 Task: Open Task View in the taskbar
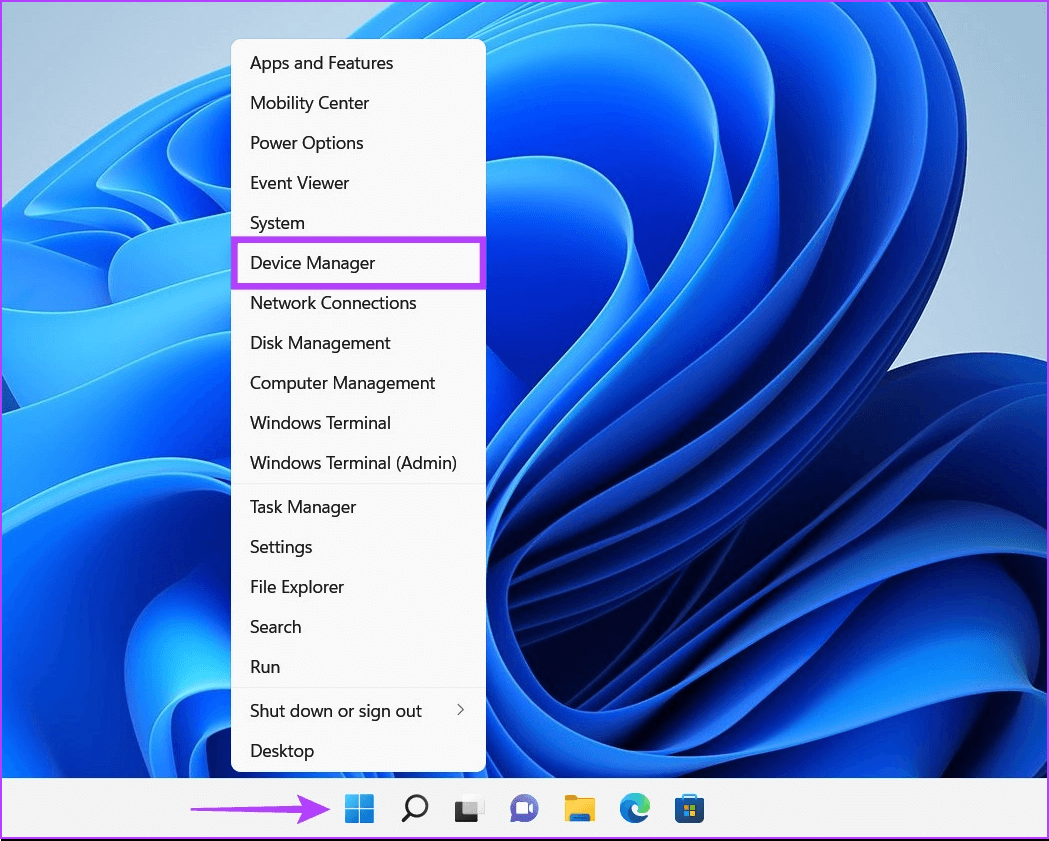pyautogui.click(x=470, y=809)
